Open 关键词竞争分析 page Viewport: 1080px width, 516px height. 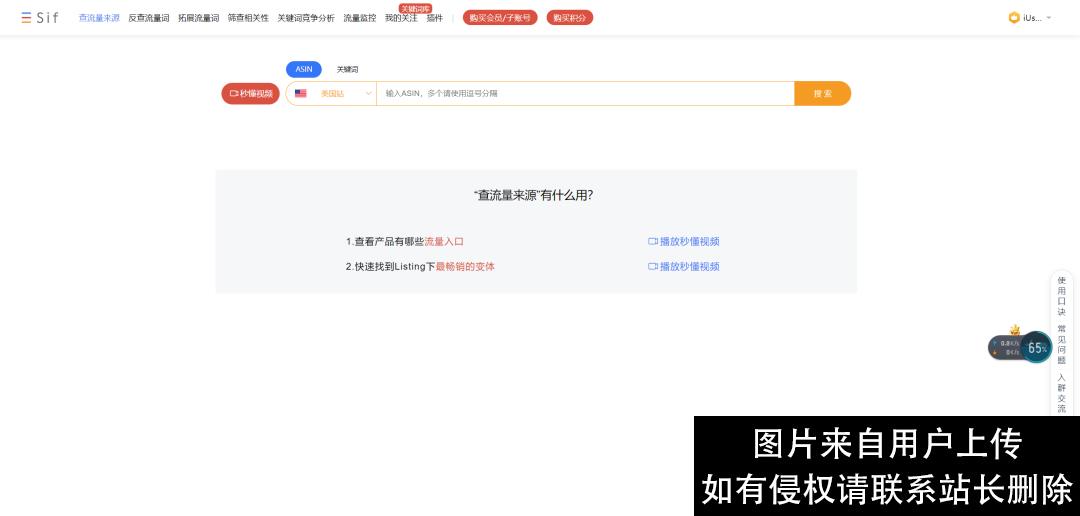tap(306, 18)
